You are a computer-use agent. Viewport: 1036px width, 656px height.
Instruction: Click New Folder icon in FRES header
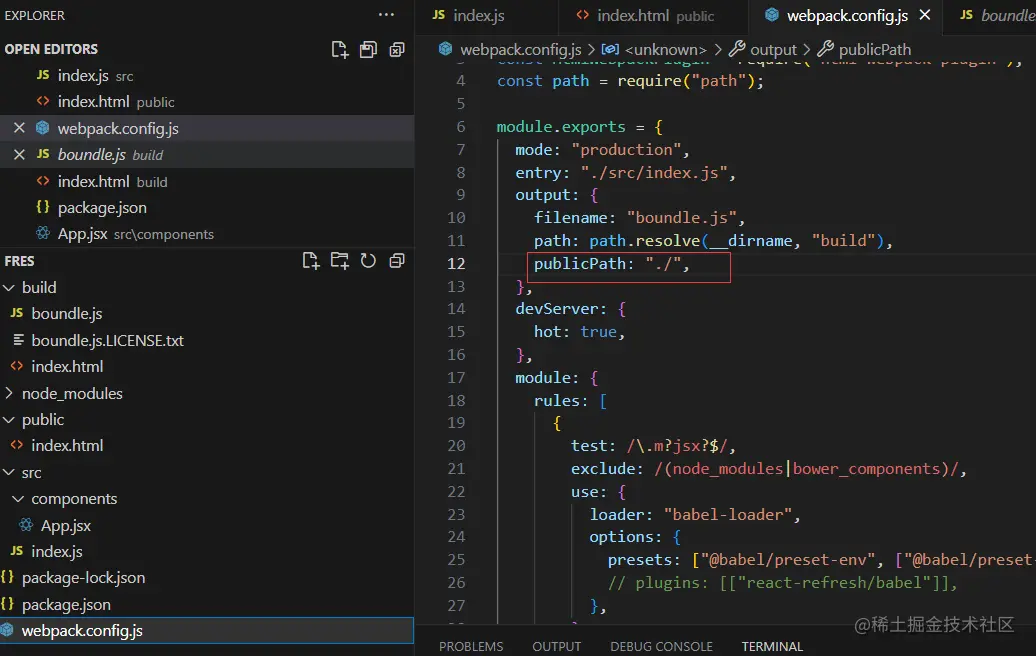click(340, 261)
